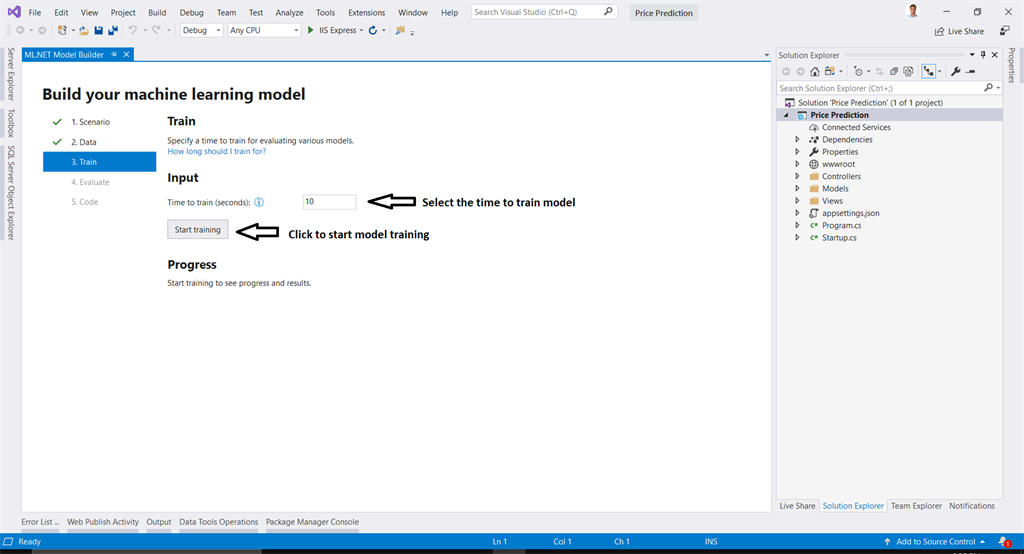Screen dimensions: 1024x554
Task: Open 'How long should I train for?' link
Action: coord(217,151)
